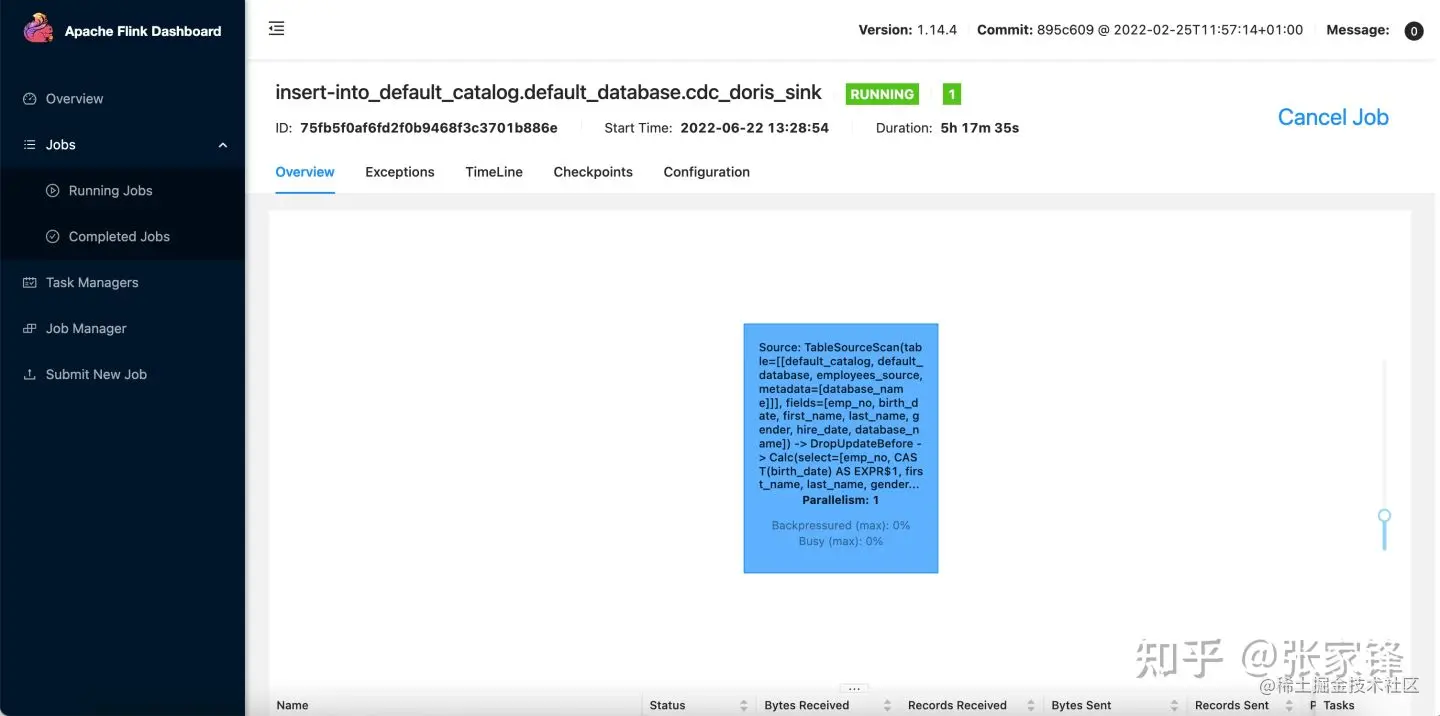
Task: Collapse the sidebar with the fold icon
Action: pyautogui.click(x=277, y=29)
